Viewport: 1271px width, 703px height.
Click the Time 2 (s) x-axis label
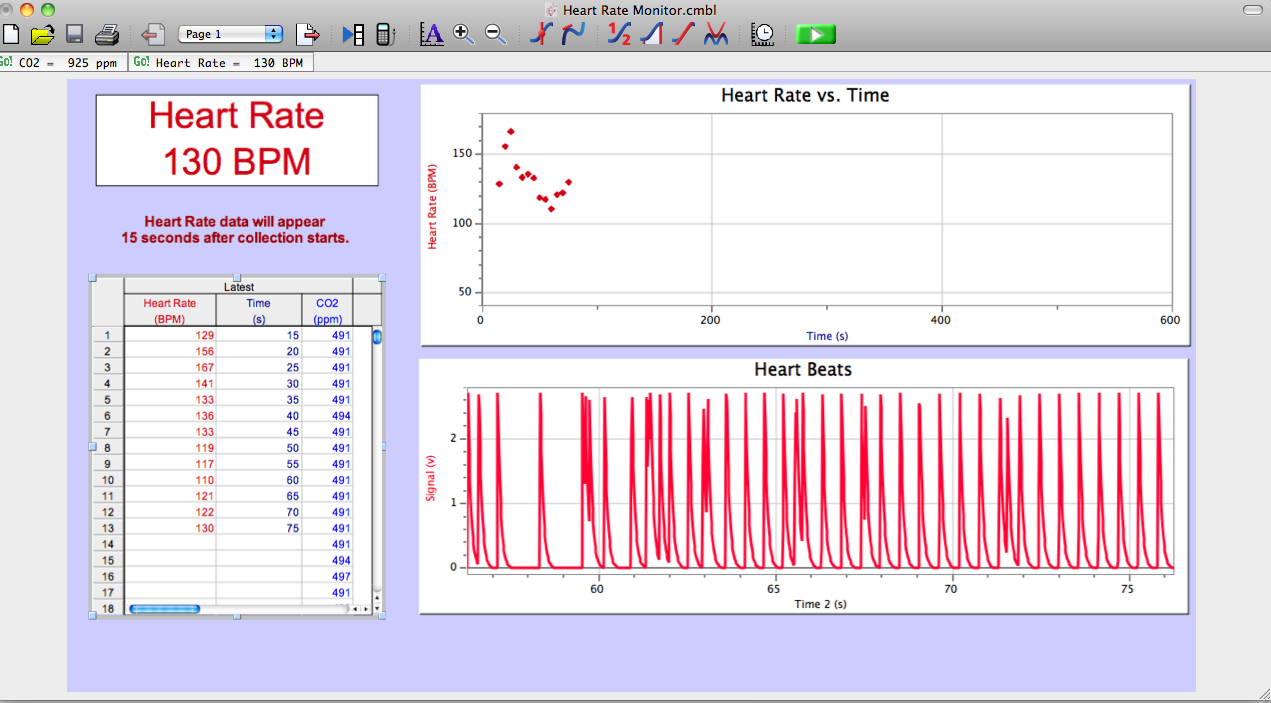coord(820,604)
